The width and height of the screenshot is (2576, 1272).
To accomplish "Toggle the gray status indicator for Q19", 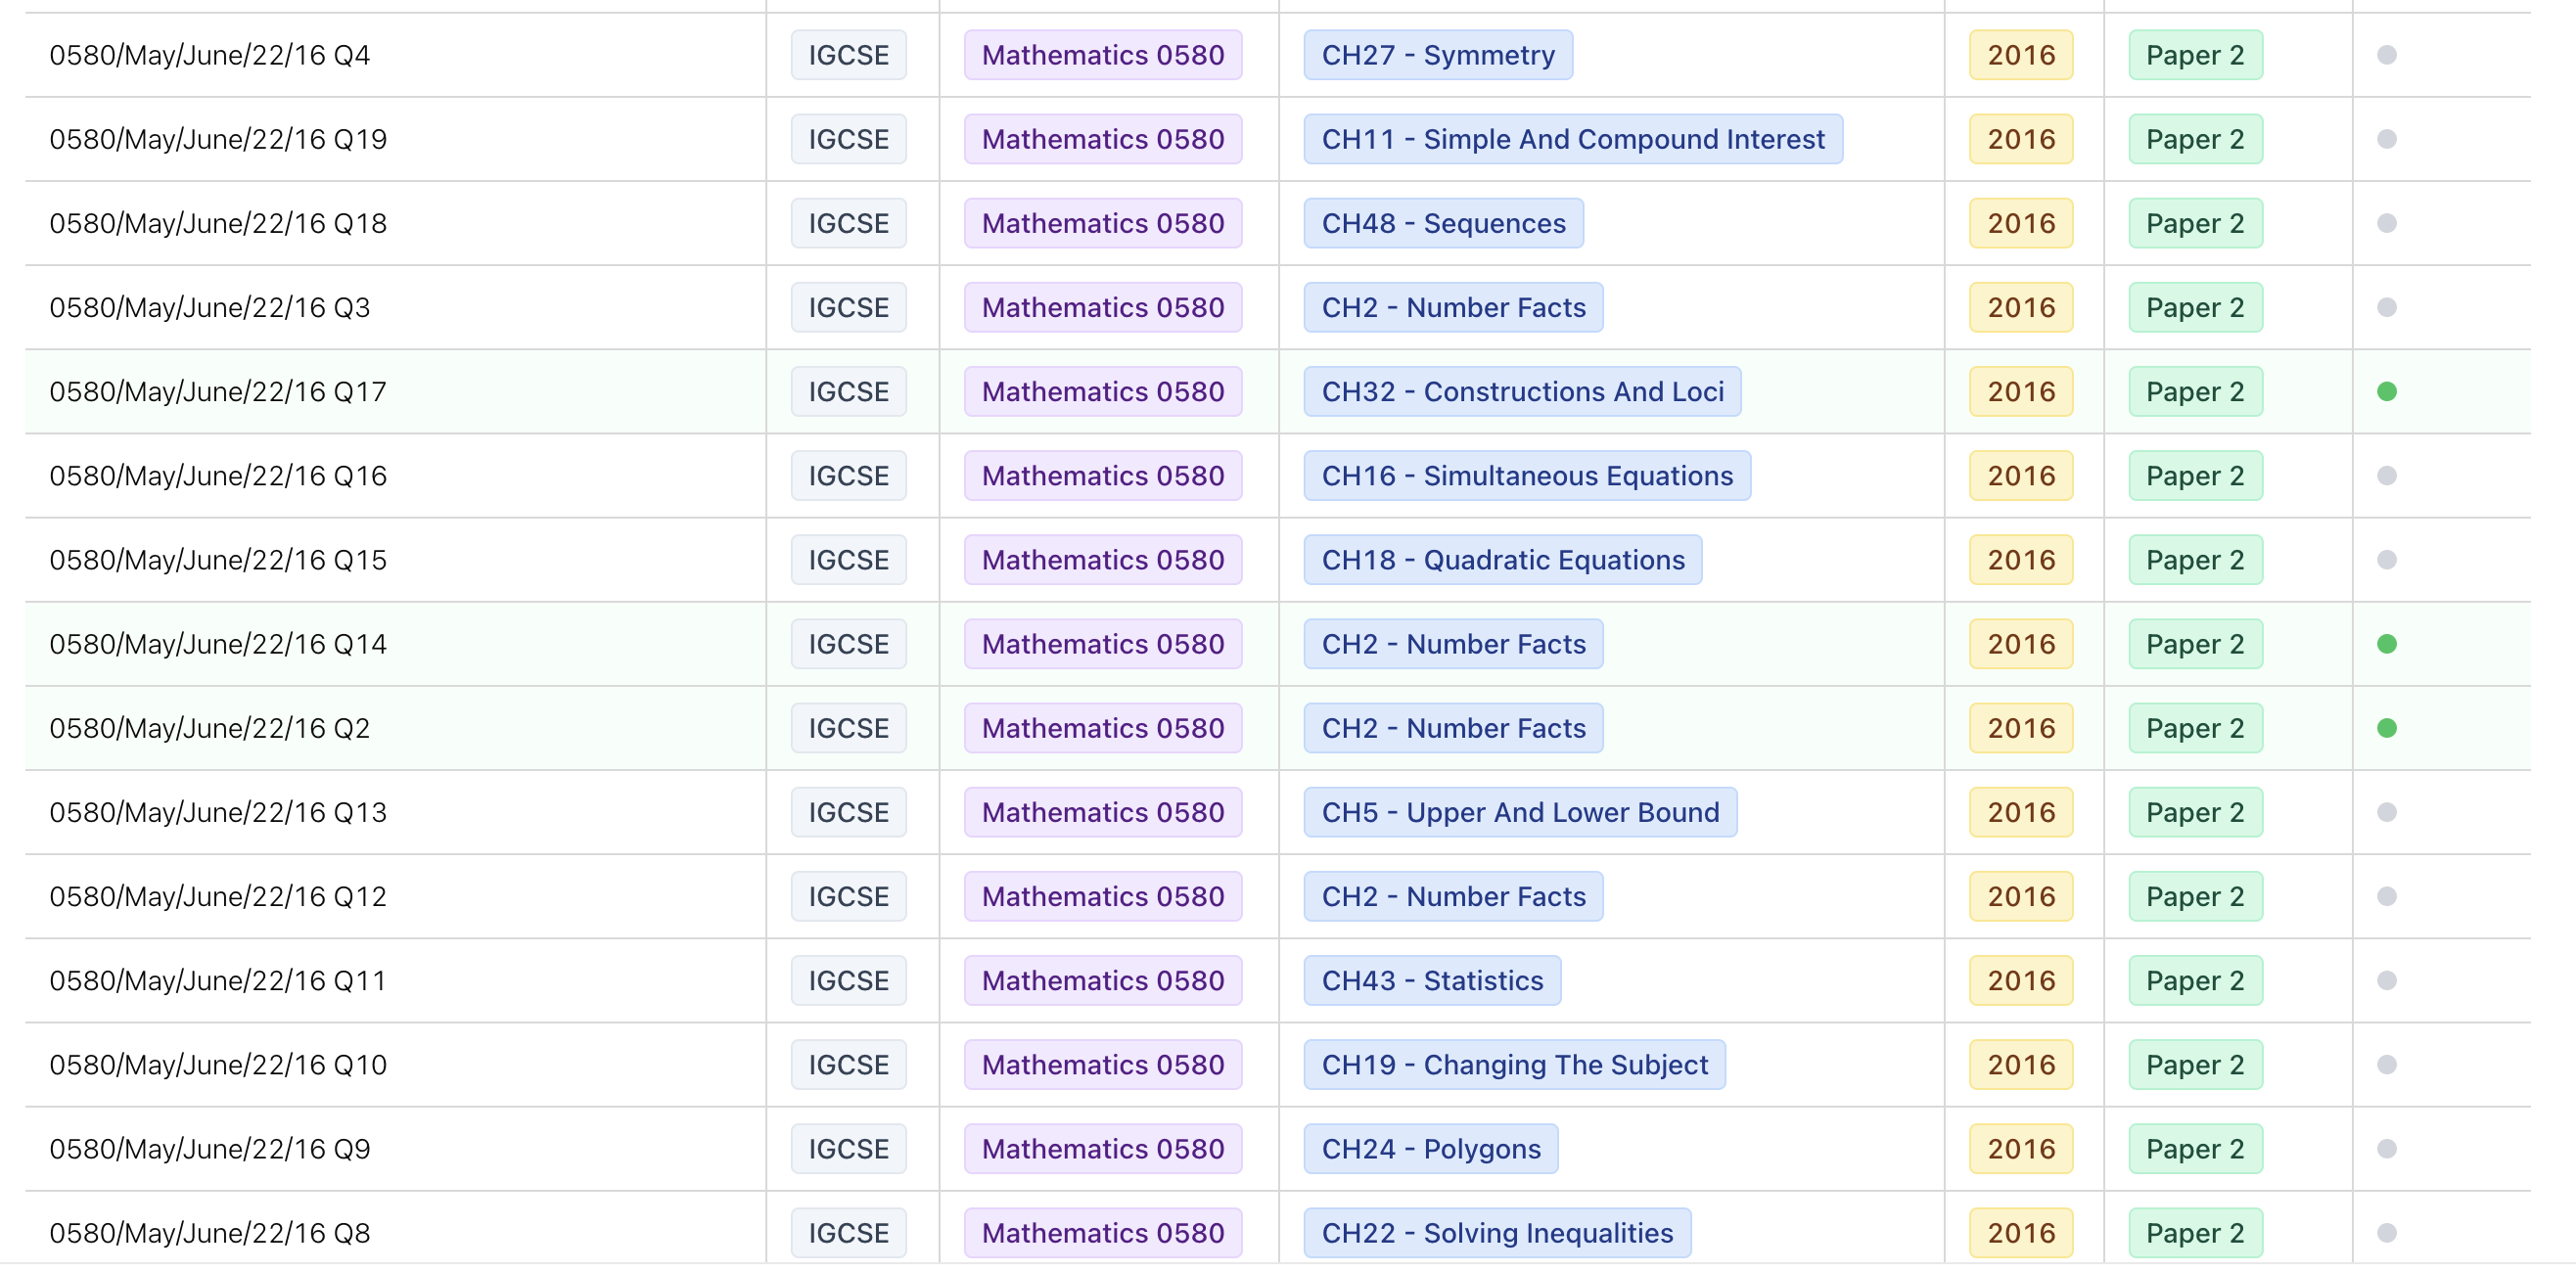I will [x=2388, y=139].
